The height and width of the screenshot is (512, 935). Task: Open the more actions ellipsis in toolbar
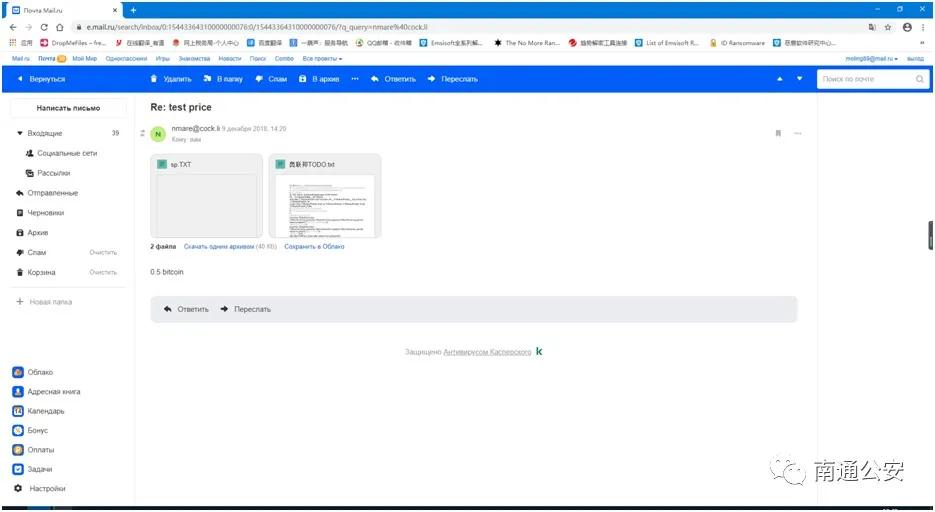coord(355,79)
